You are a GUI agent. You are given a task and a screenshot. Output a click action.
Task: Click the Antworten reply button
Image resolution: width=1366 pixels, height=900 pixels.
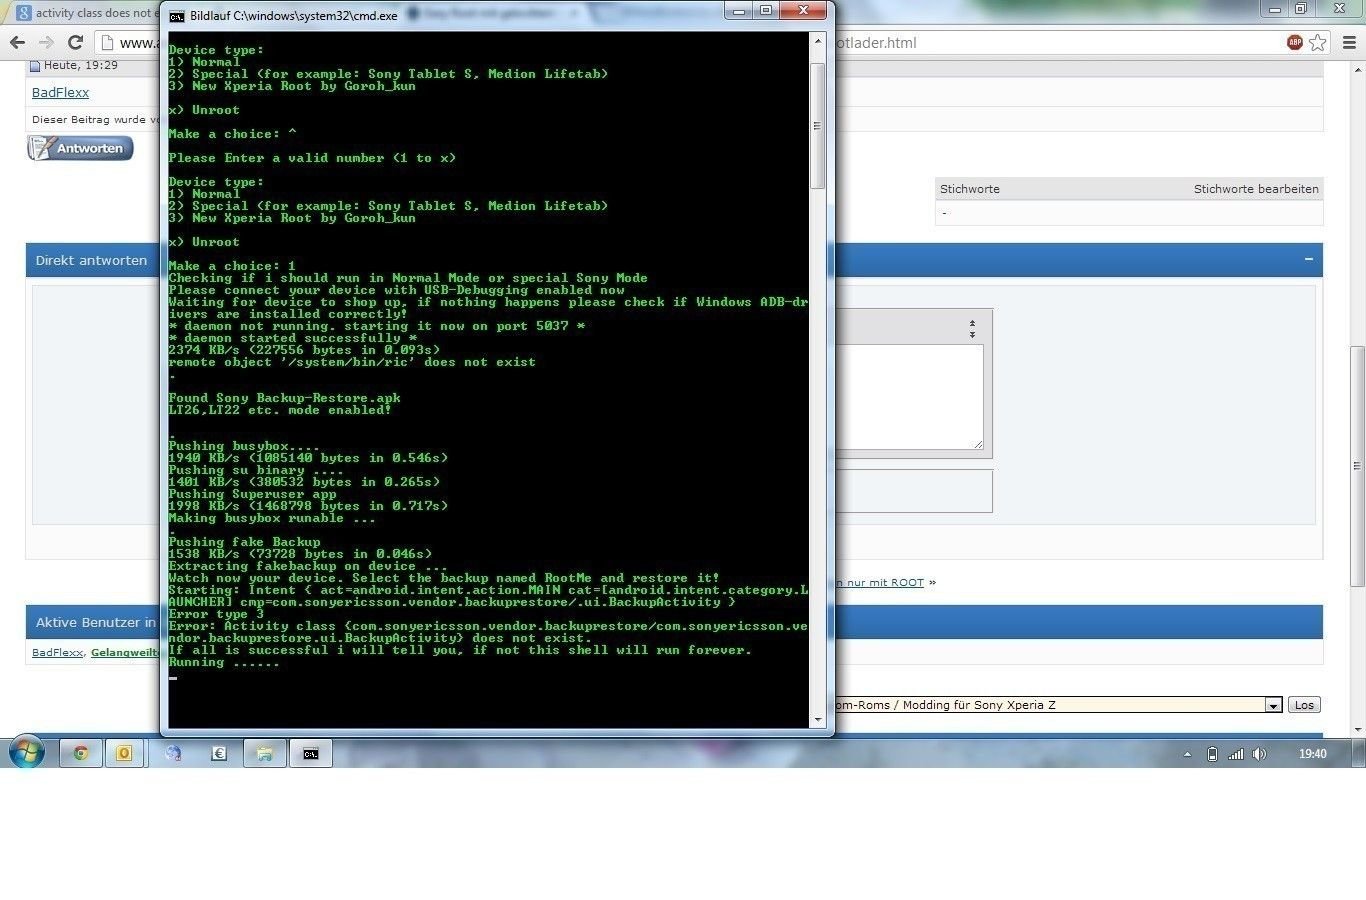80,148
